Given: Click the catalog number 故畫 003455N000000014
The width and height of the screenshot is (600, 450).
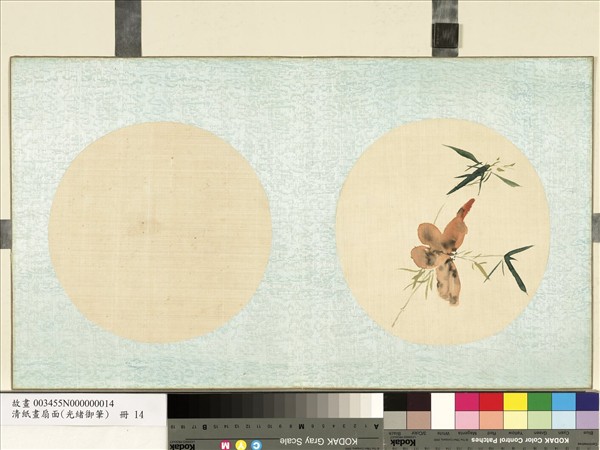Looking at the screenshot, I should coord(63,403).
